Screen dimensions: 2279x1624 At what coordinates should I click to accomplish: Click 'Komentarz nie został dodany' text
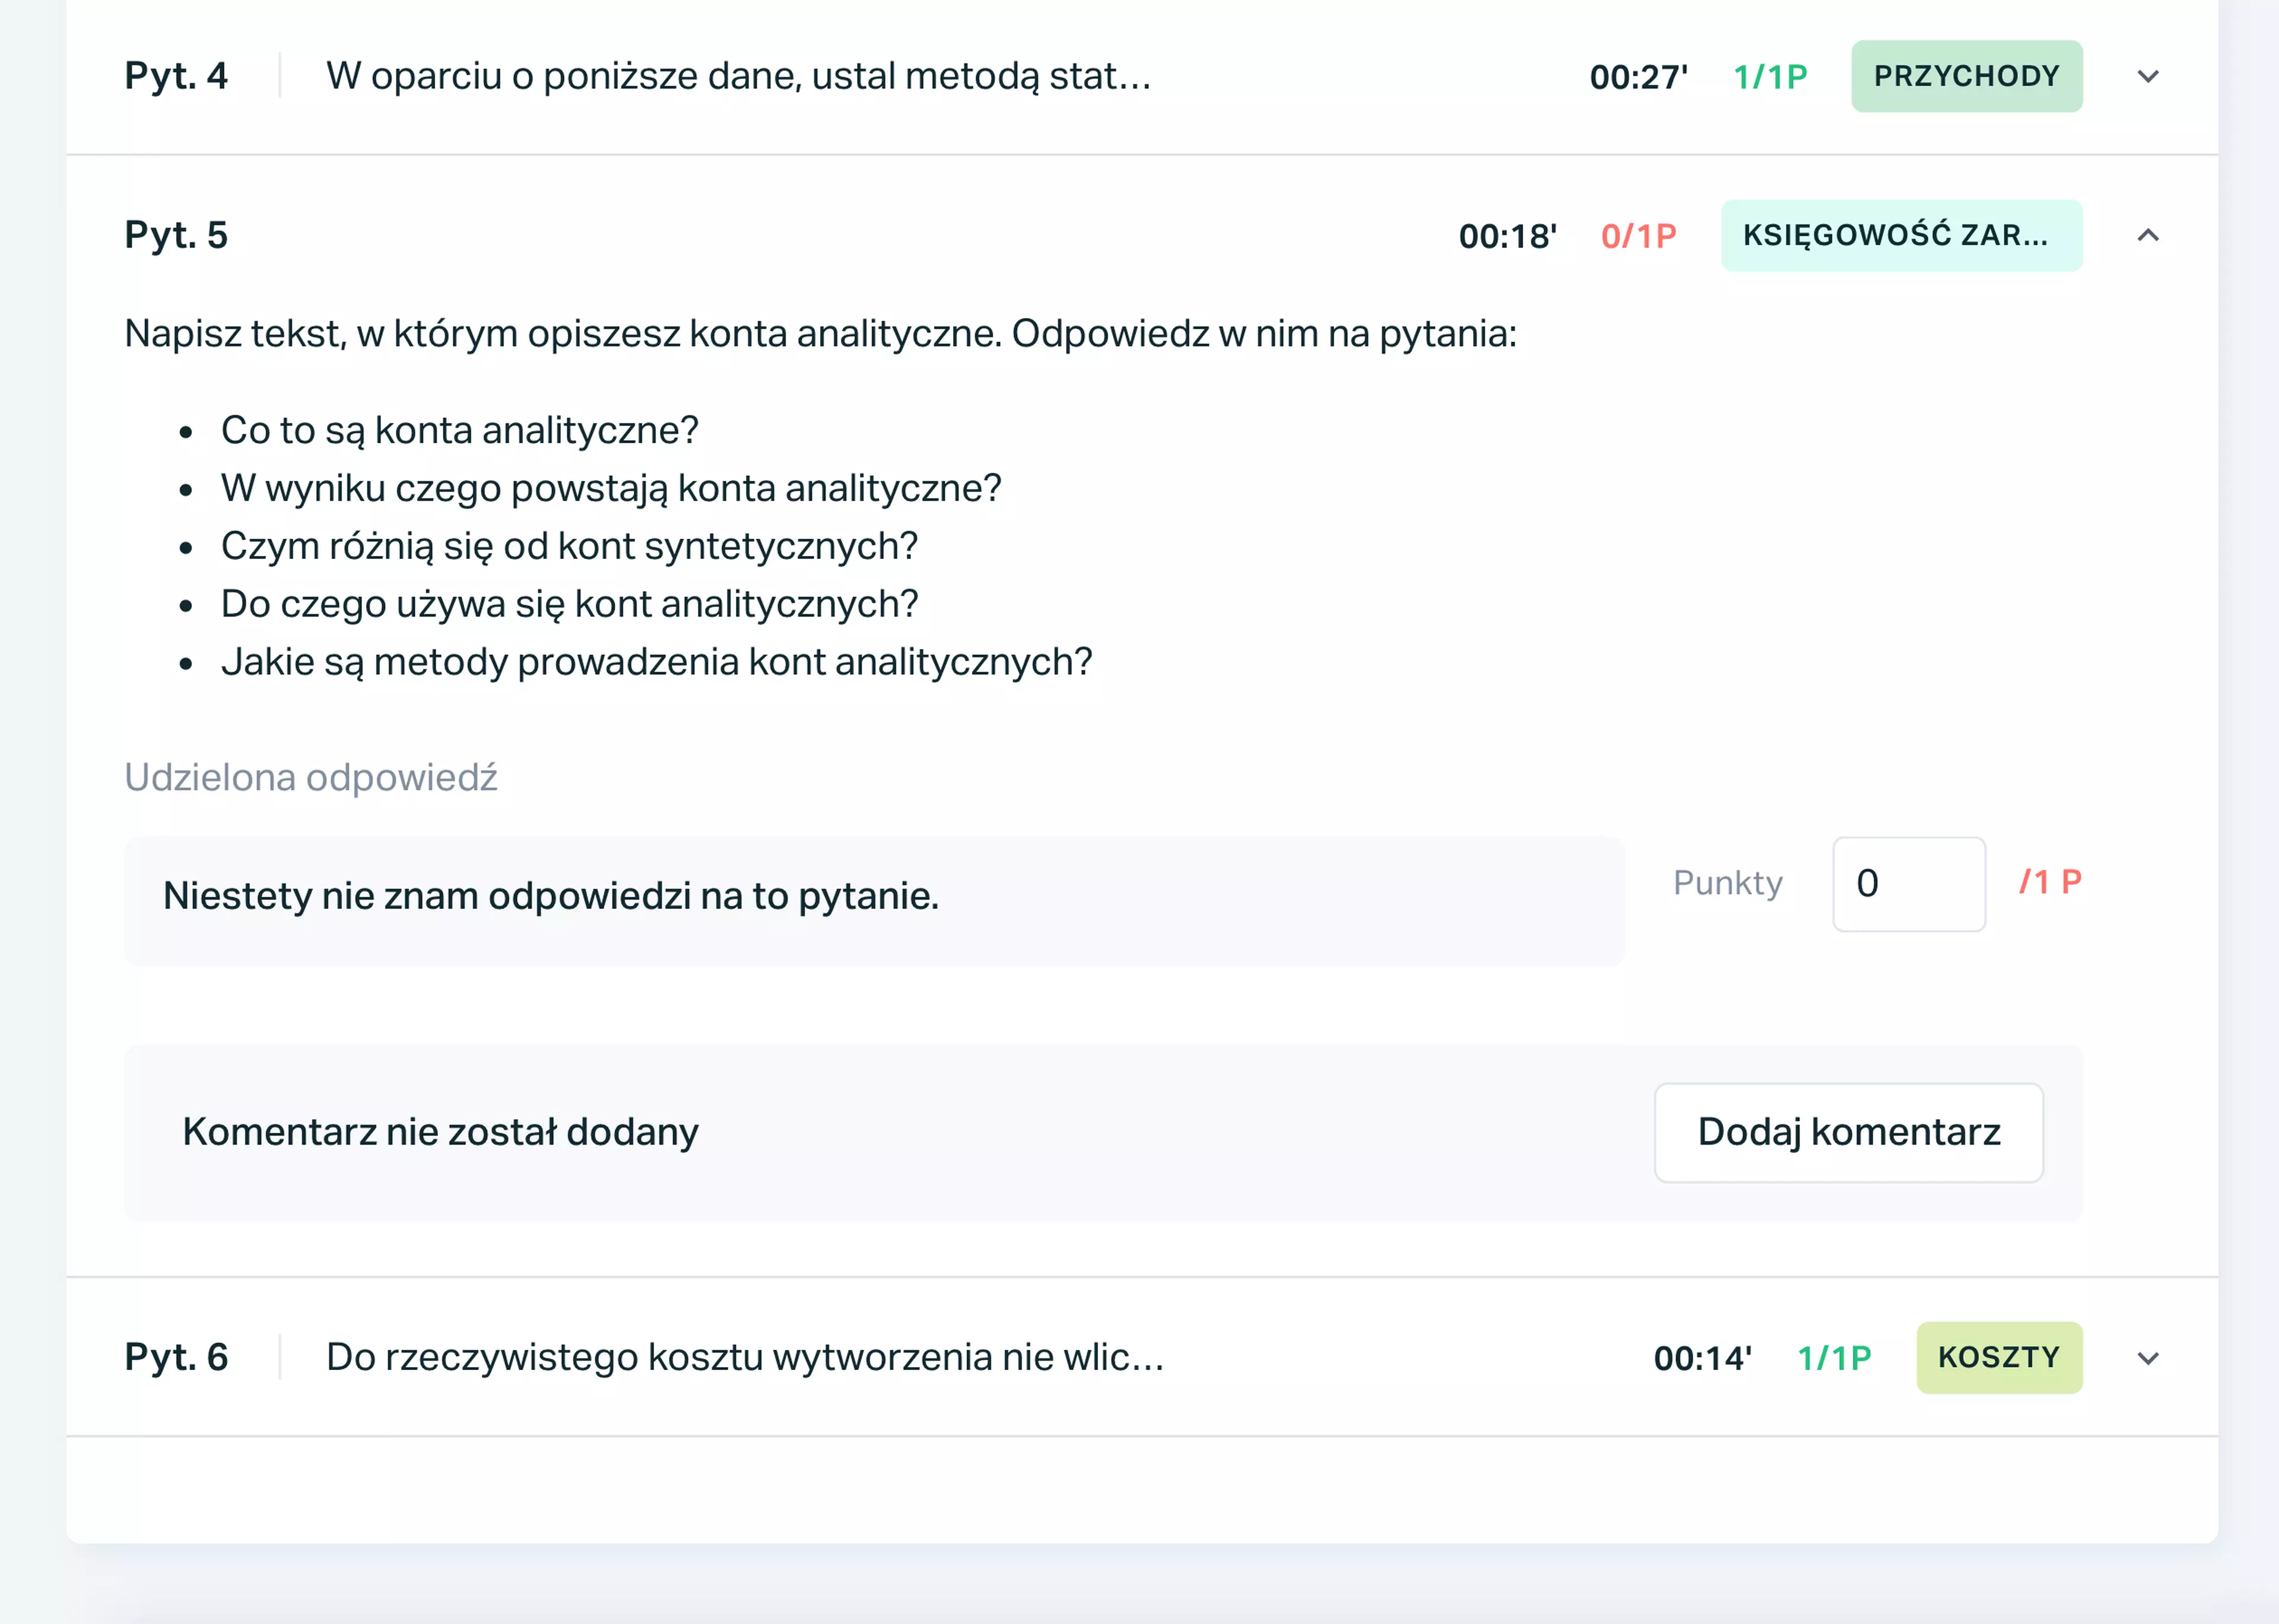[x=440, y=1132]
